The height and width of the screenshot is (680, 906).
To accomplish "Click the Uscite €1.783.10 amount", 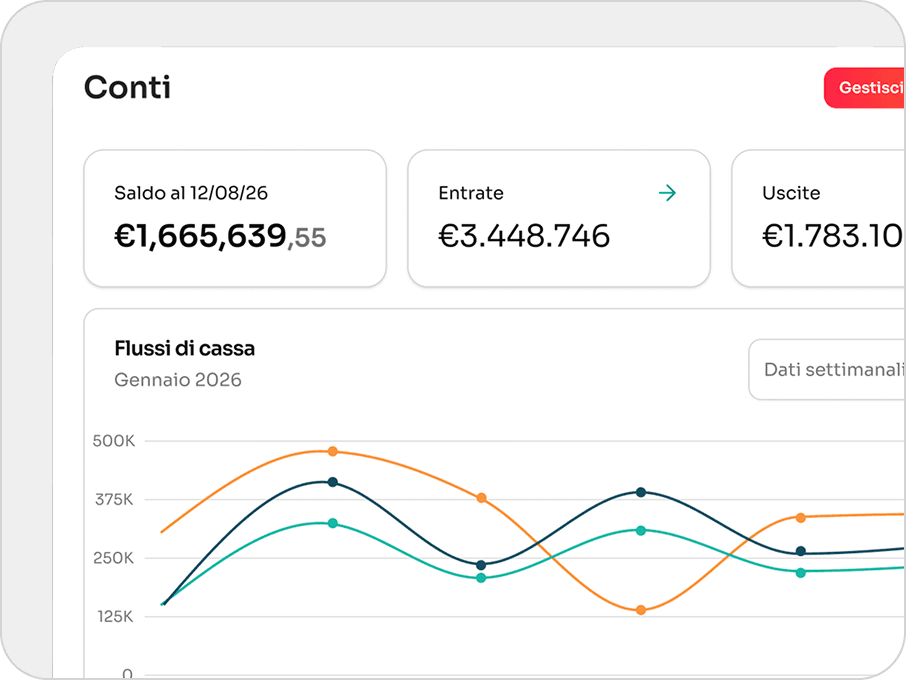I will [x=833, y=236].
